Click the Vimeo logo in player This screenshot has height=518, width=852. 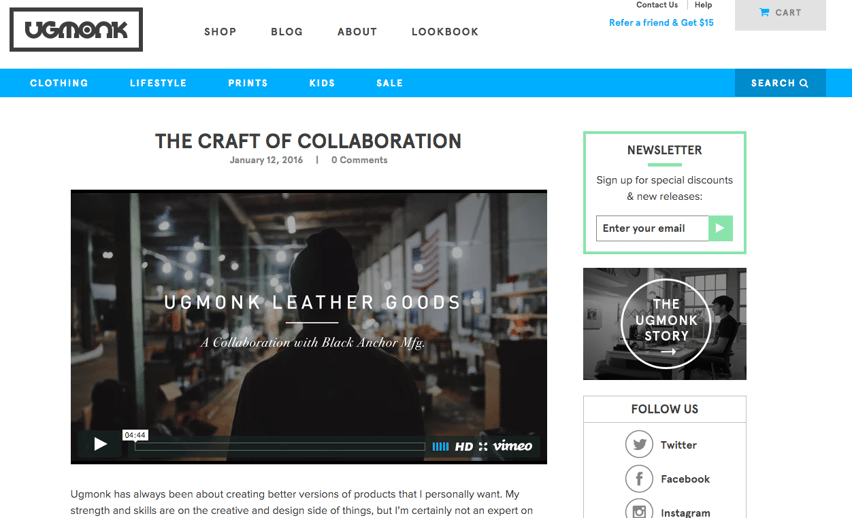tap(512, 446)
